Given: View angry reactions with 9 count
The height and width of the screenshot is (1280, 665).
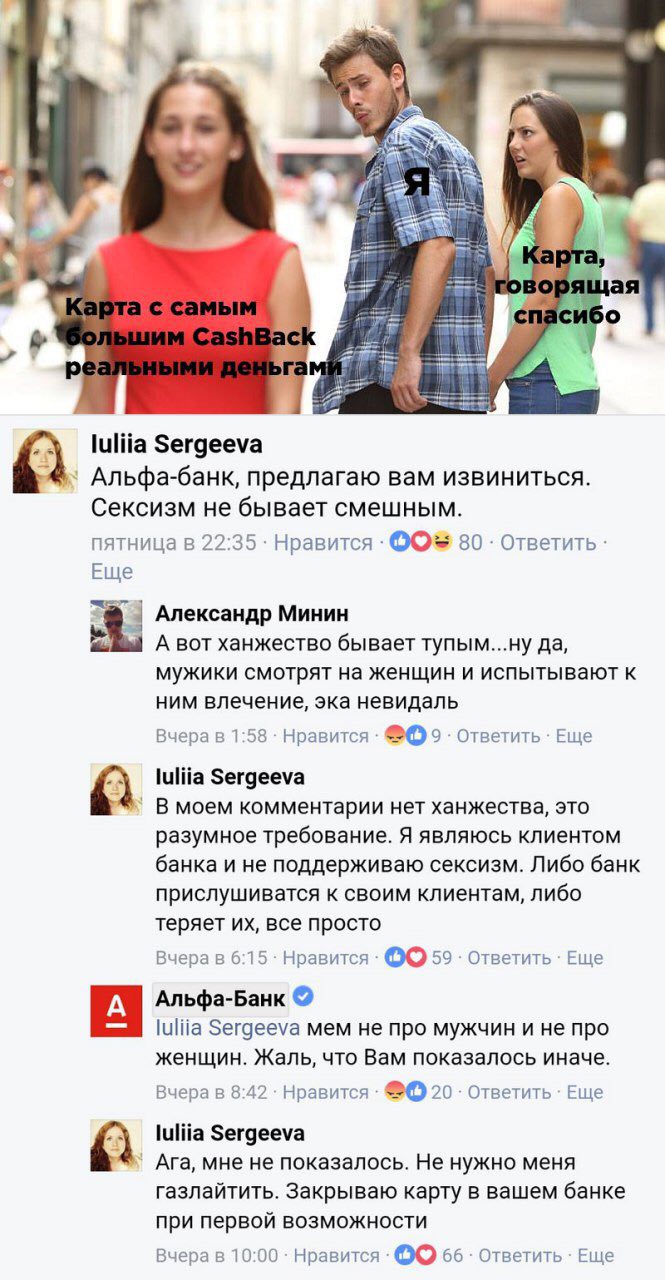Looking at the screenshot, I should point(413,736).
